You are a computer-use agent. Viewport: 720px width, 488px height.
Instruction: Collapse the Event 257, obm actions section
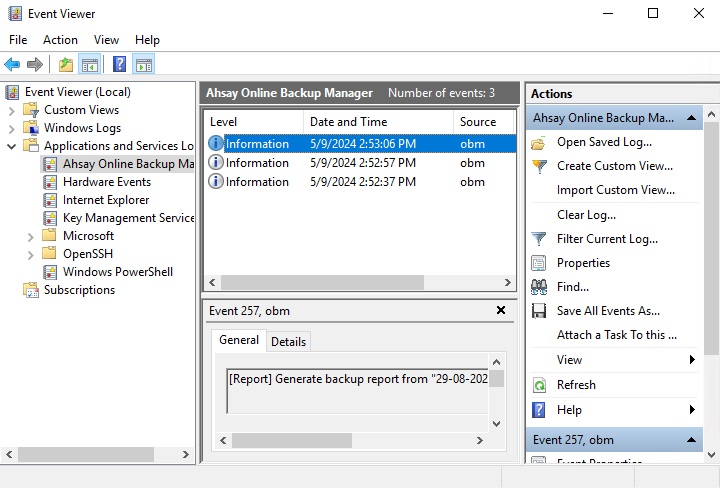coord(692,440)
